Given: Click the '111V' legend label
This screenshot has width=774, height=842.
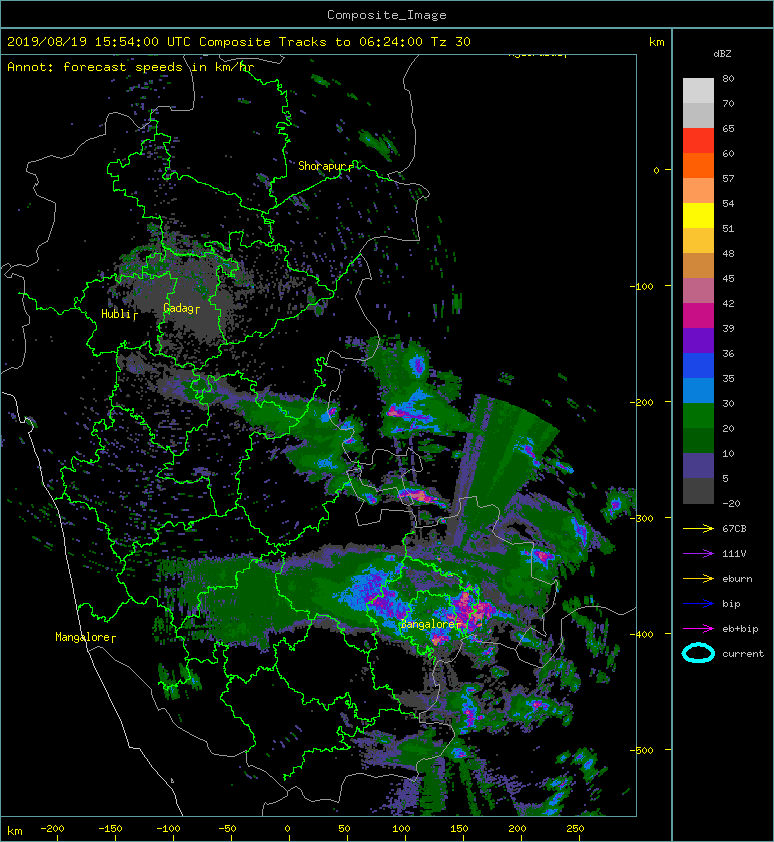Looking at the screenshot, I should (x=734, y=554).
